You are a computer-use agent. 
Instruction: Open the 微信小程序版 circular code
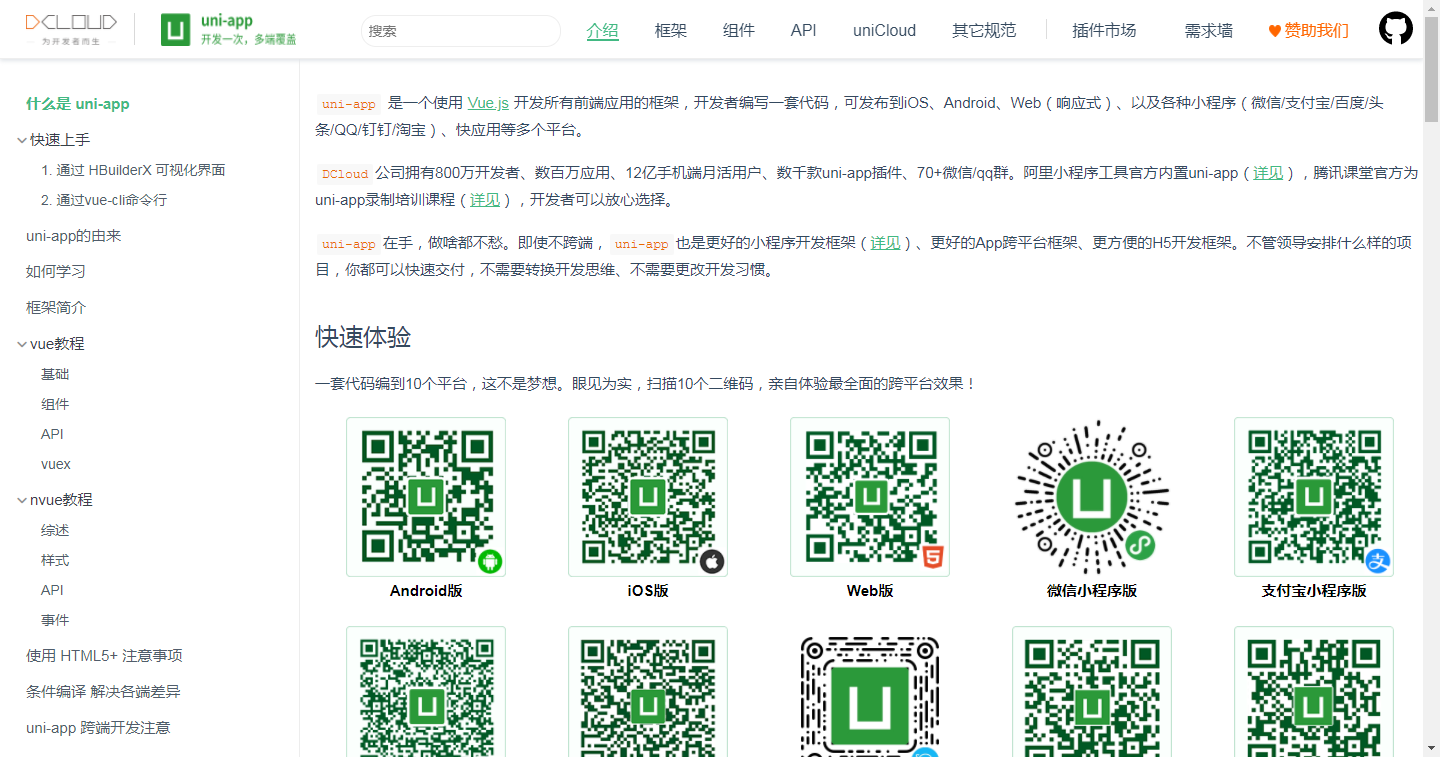pos(1092,497)
